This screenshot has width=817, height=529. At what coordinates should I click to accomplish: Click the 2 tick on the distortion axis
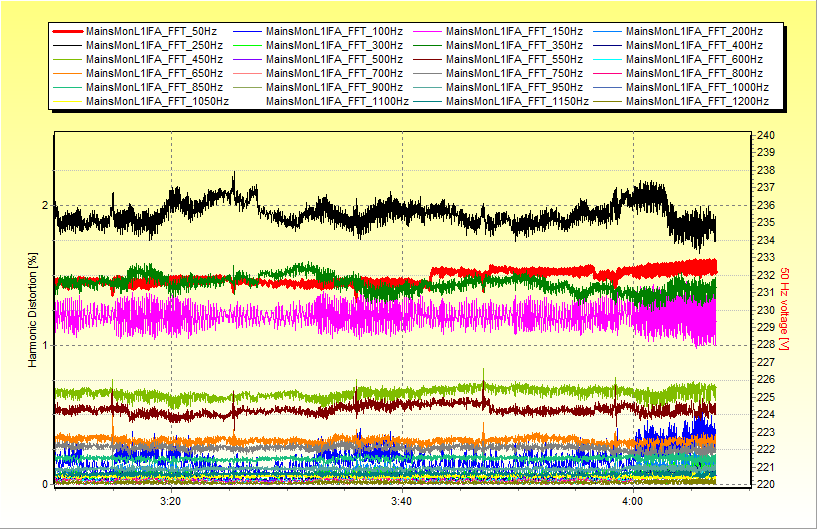point(44,205)
